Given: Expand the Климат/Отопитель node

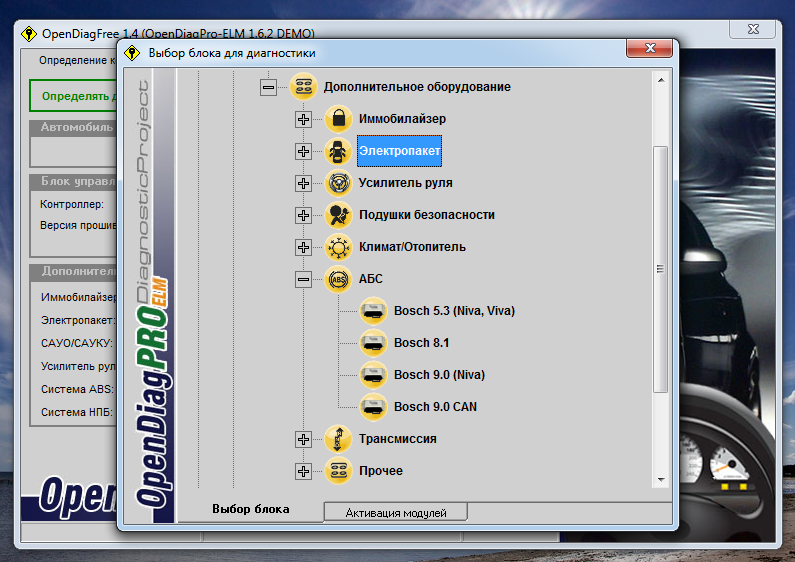Looking at the screenshot, I should click(303, 248).
